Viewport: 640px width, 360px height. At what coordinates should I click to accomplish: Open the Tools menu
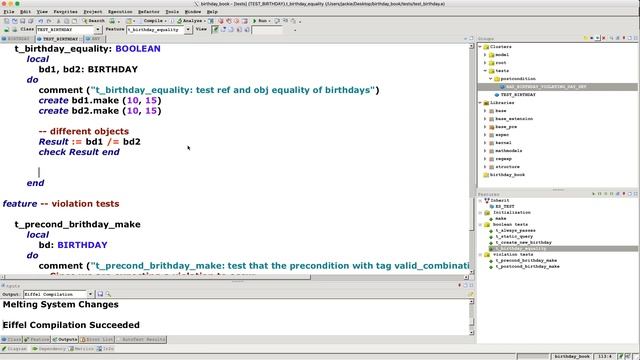click(x=172, y=12)
